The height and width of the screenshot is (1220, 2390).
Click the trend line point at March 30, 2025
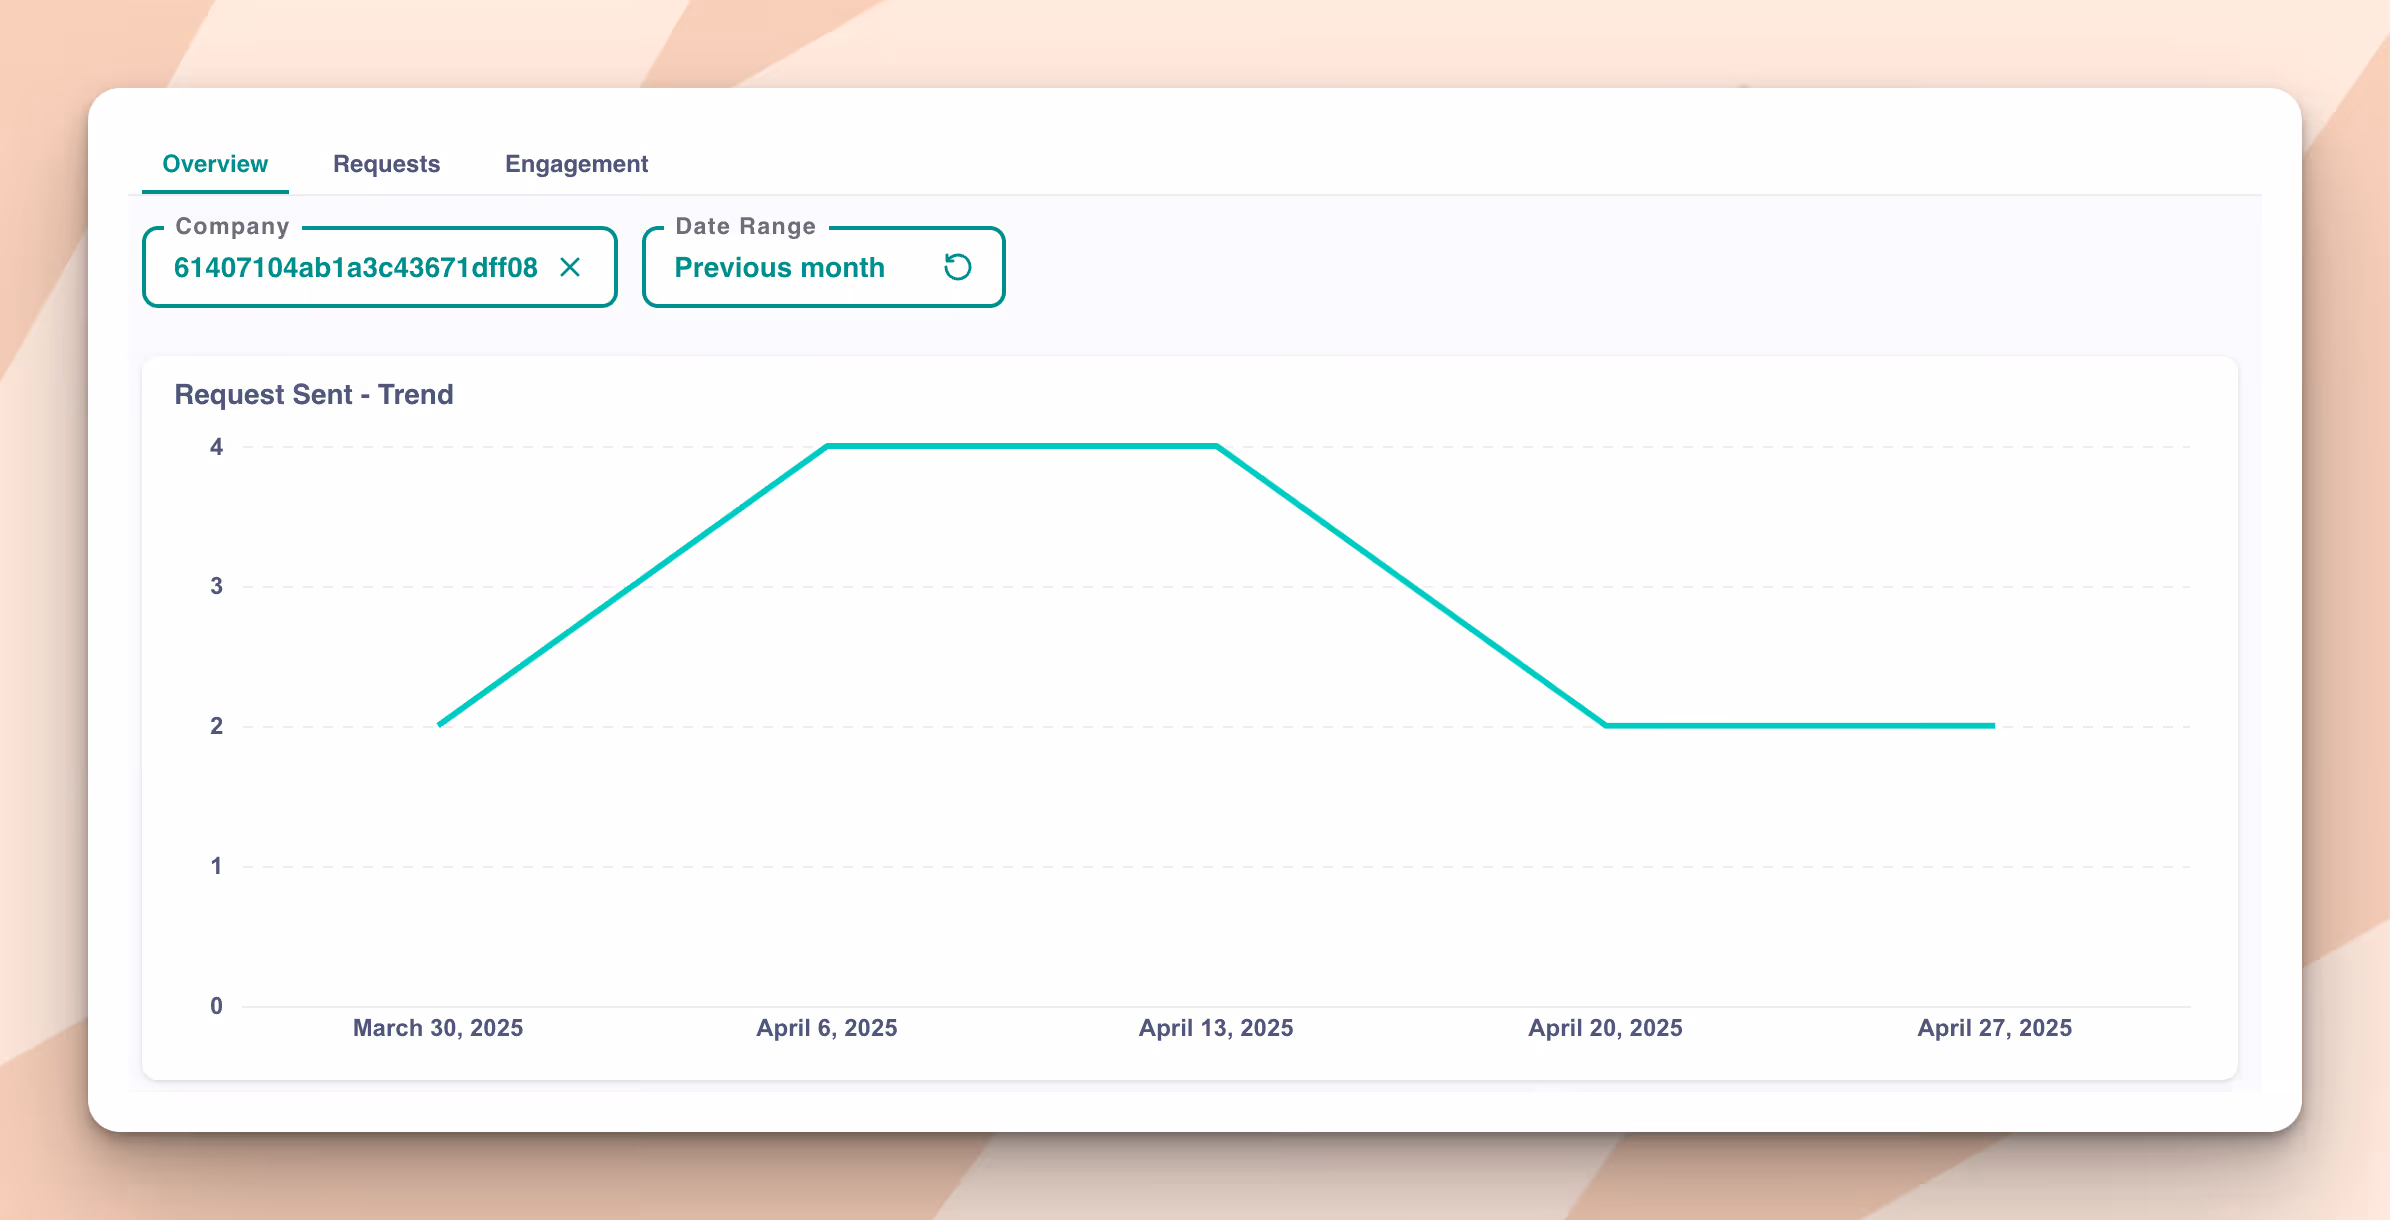(x=440, y=724)
